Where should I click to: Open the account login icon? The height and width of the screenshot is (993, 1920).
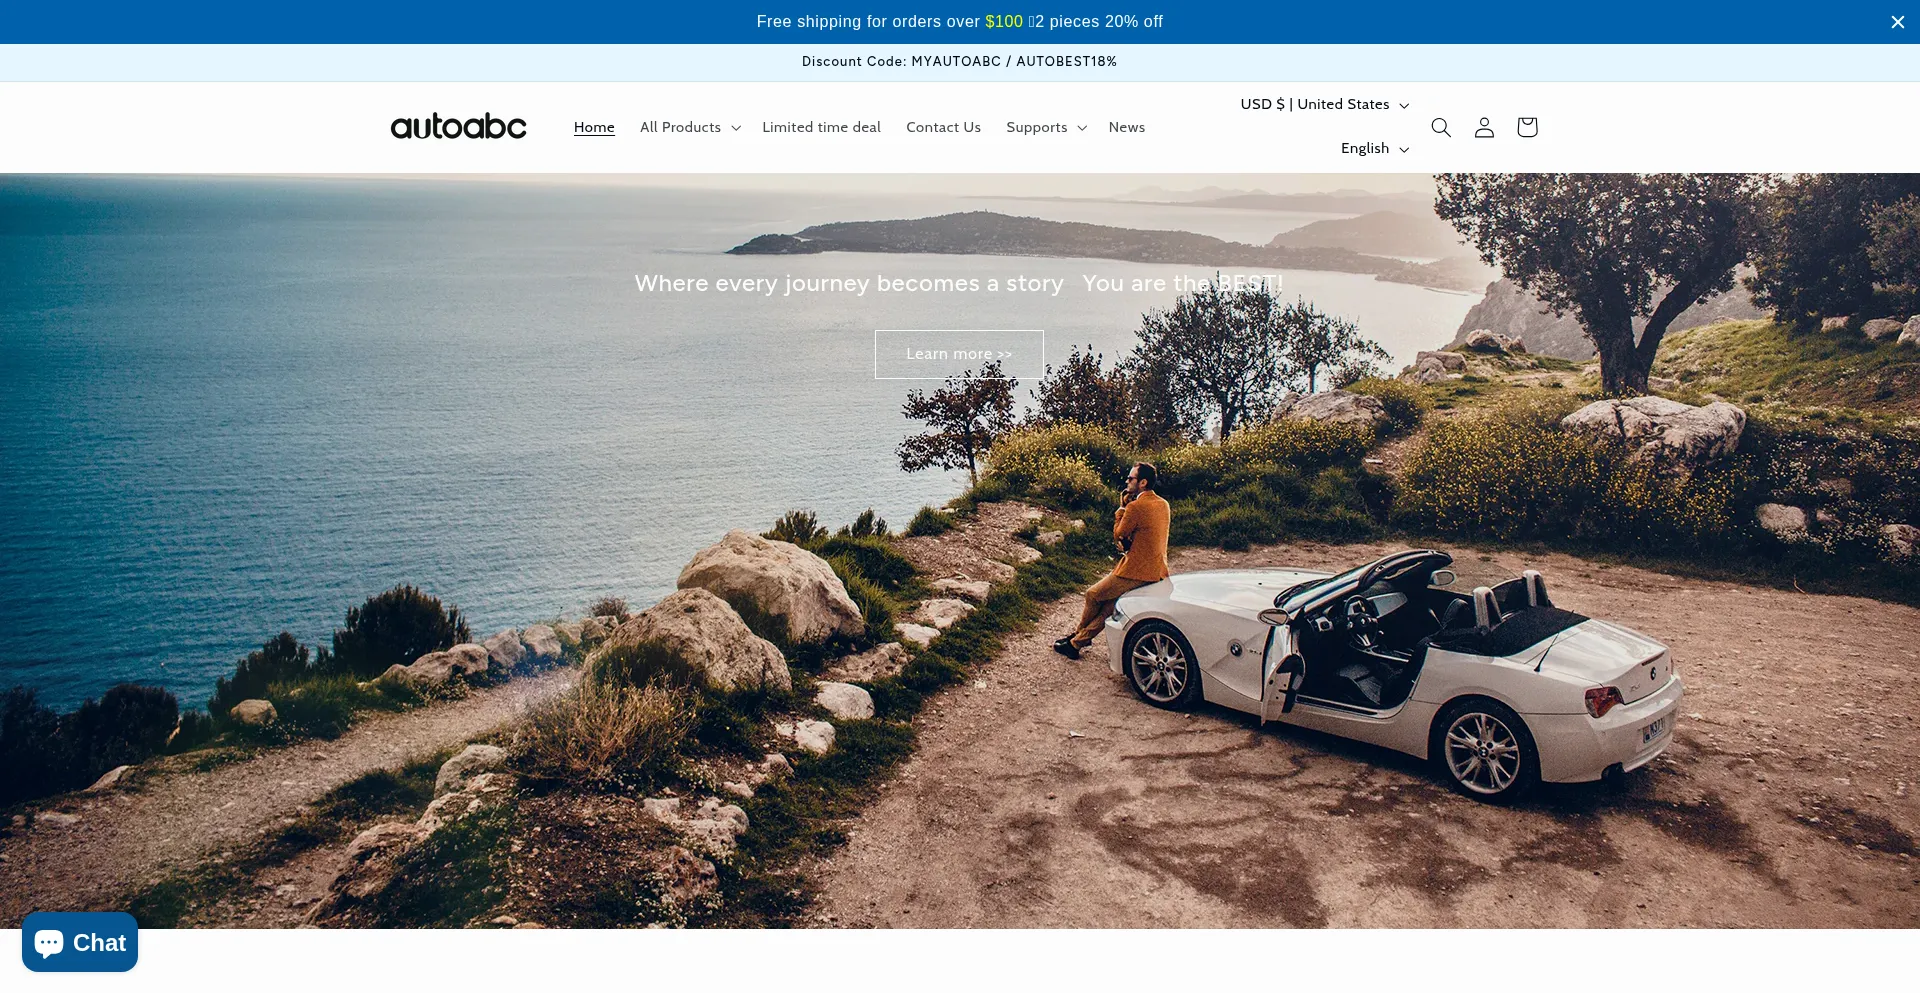(x=1484, y=127)
